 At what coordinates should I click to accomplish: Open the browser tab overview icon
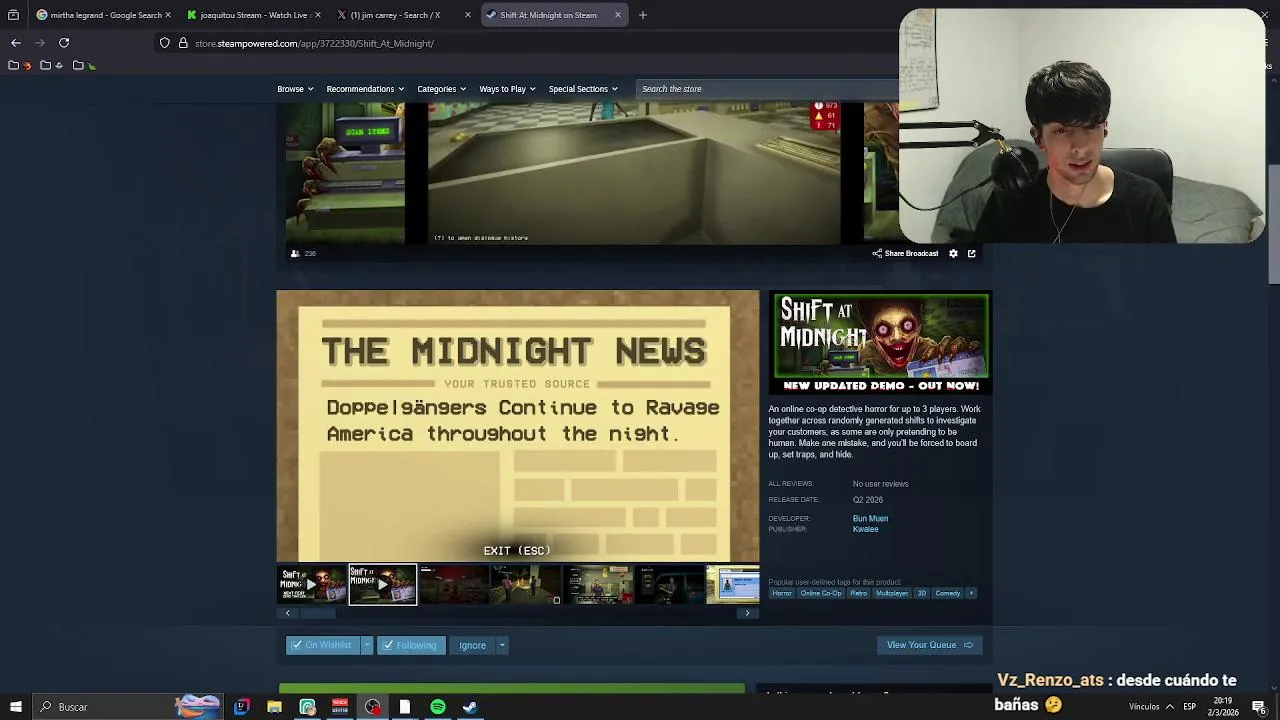(13, 15)
